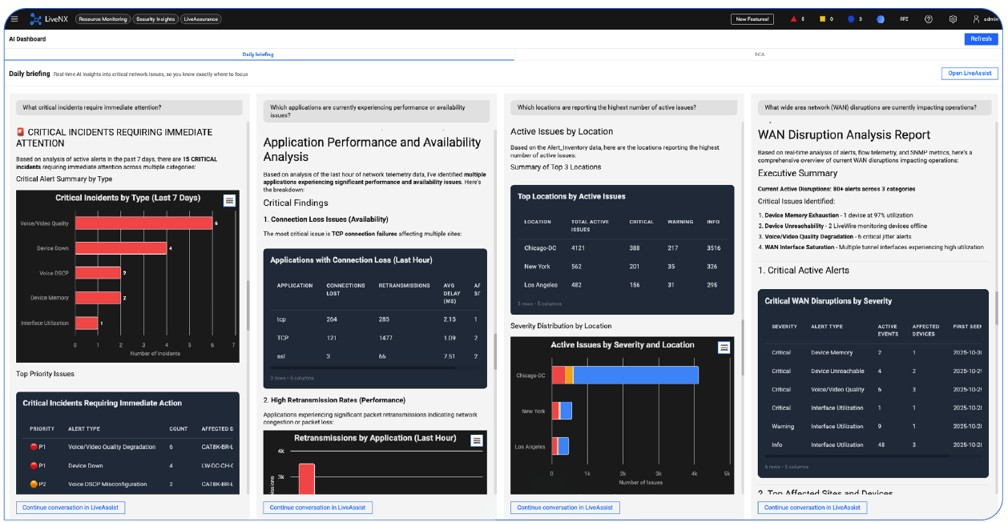Switch to the Daily briefing tab
The height and width of the screenshot is (522, 1008).
pos(258,55)
